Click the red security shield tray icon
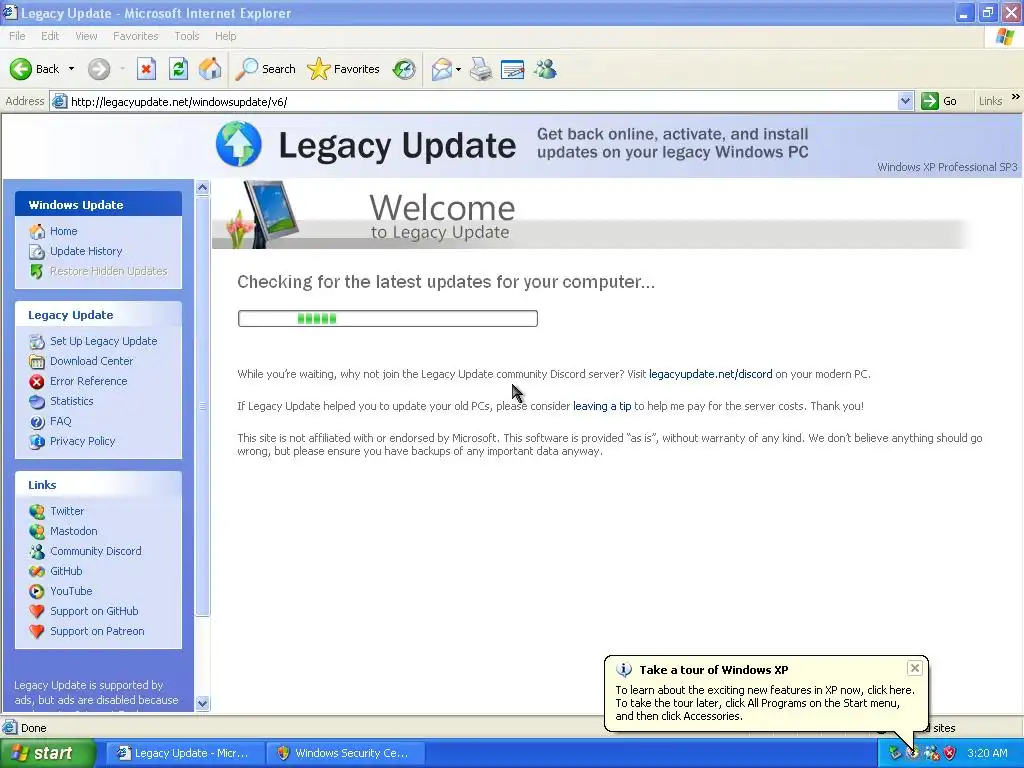This screenshot has width=1024, height=768. [950, 753]
